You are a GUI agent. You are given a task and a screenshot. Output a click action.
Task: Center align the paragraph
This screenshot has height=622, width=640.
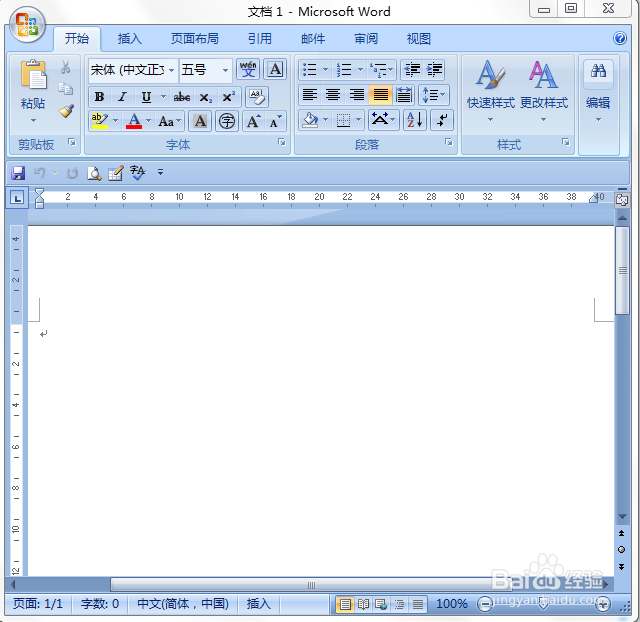tap(333, 95)
